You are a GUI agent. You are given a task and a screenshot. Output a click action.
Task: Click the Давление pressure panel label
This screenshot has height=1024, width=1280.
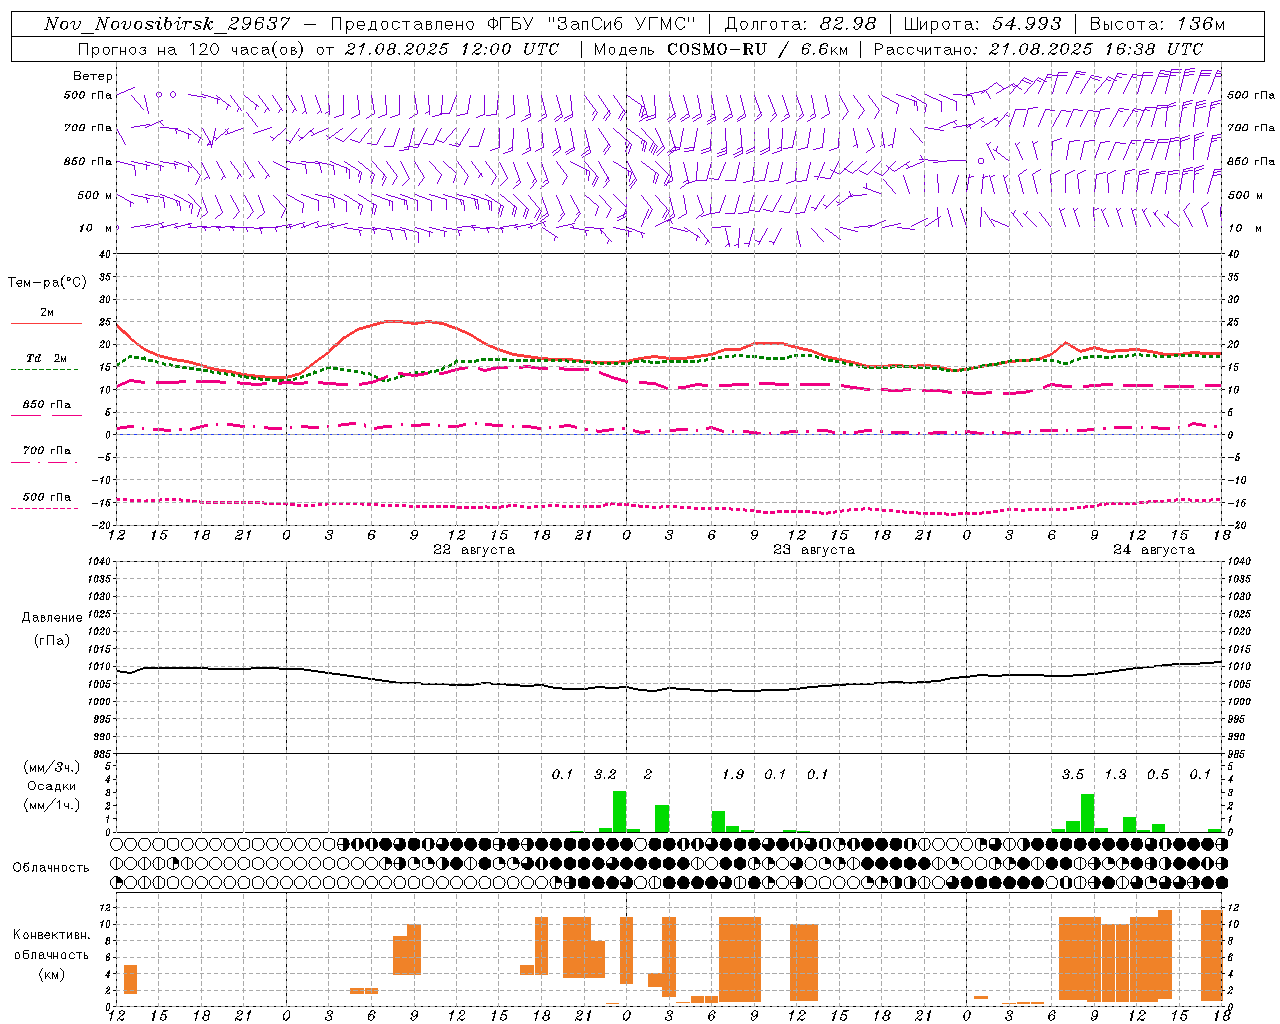52,617
